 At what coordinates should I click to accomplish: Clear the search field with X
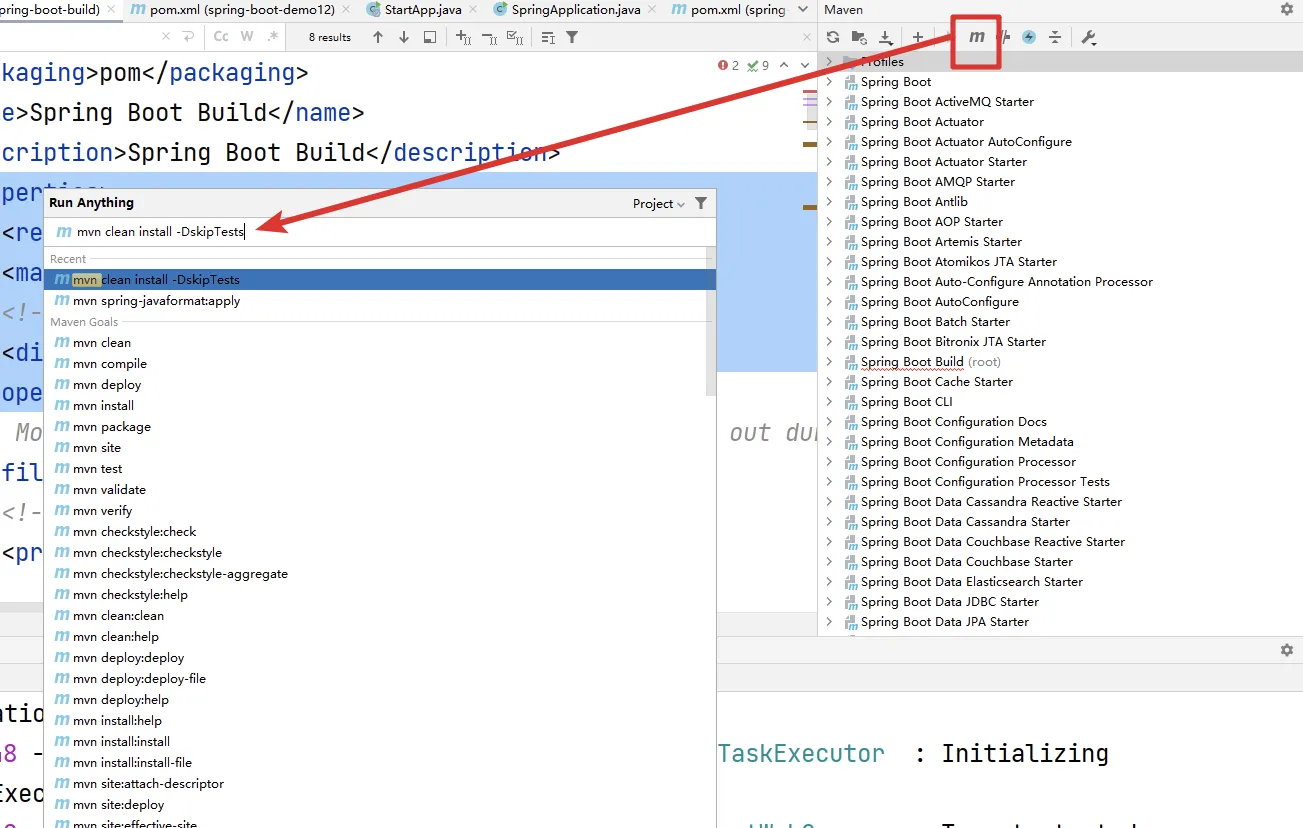point(166,37)
